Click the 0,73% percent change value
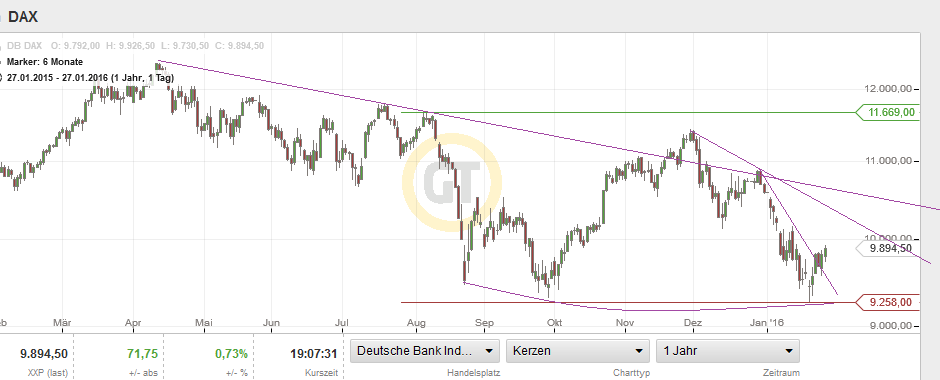 tap(229, 354)
